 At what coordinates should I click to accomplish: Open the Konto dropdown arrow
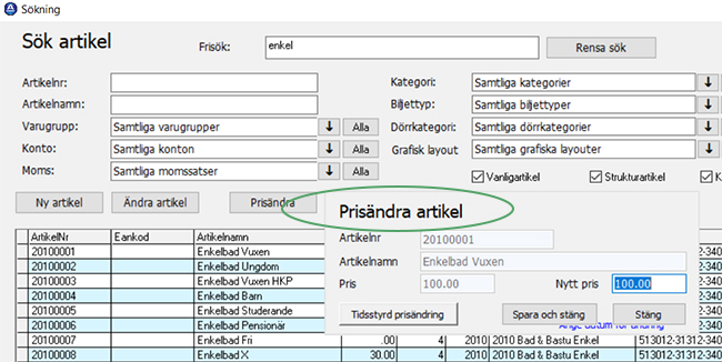click(329, 149)
